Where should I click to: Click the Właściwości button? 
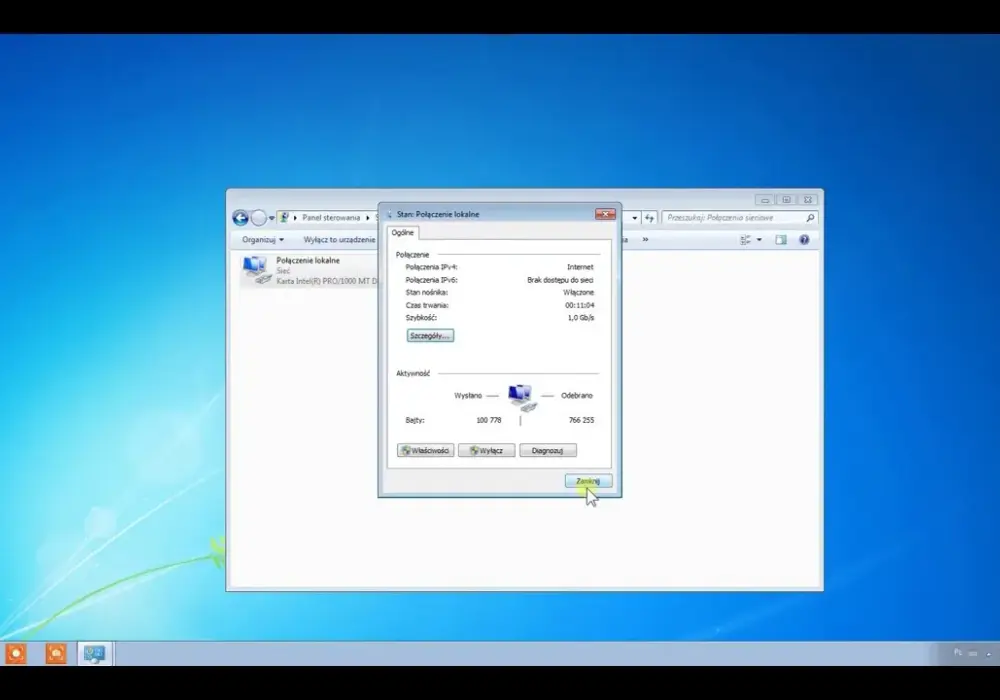425,450
